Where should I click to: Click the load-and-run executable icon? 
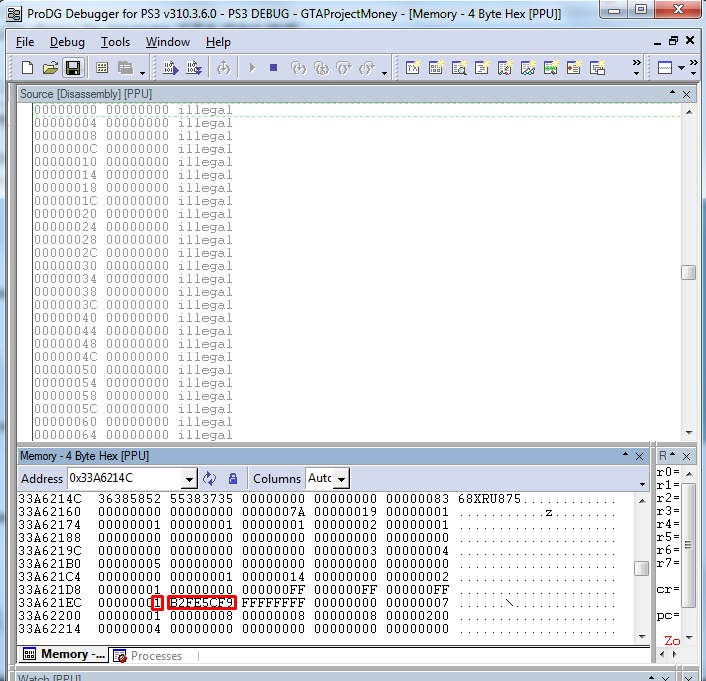coord(171,68)
